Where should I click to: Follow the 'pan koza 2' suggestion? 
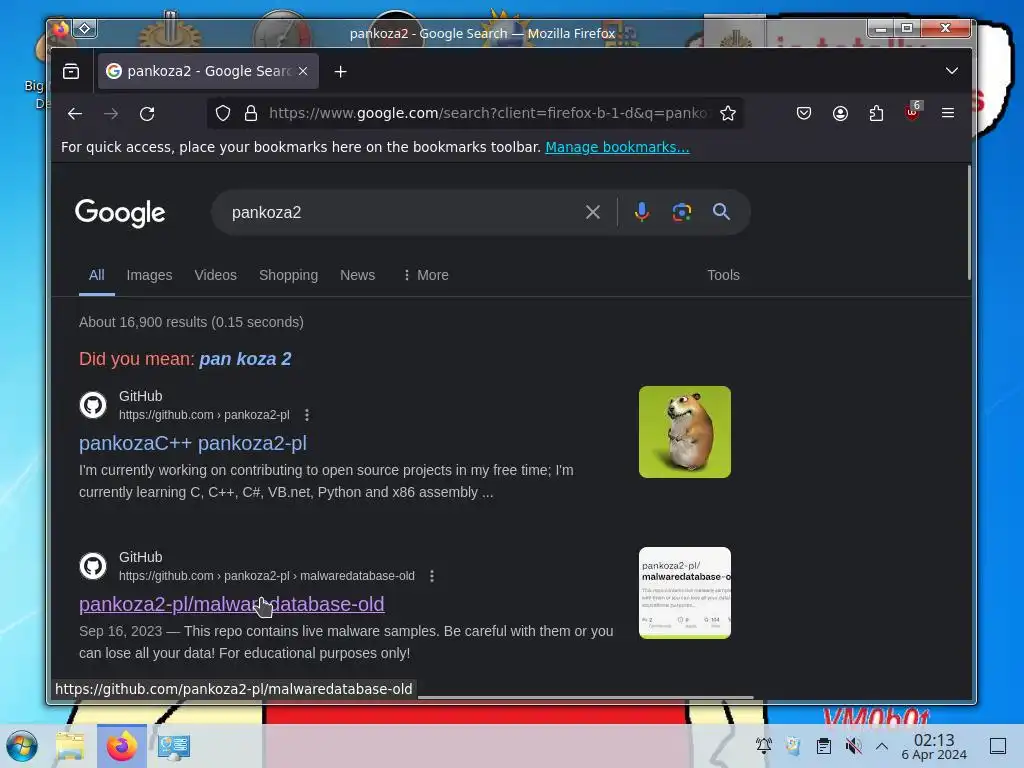click(245, 359)
